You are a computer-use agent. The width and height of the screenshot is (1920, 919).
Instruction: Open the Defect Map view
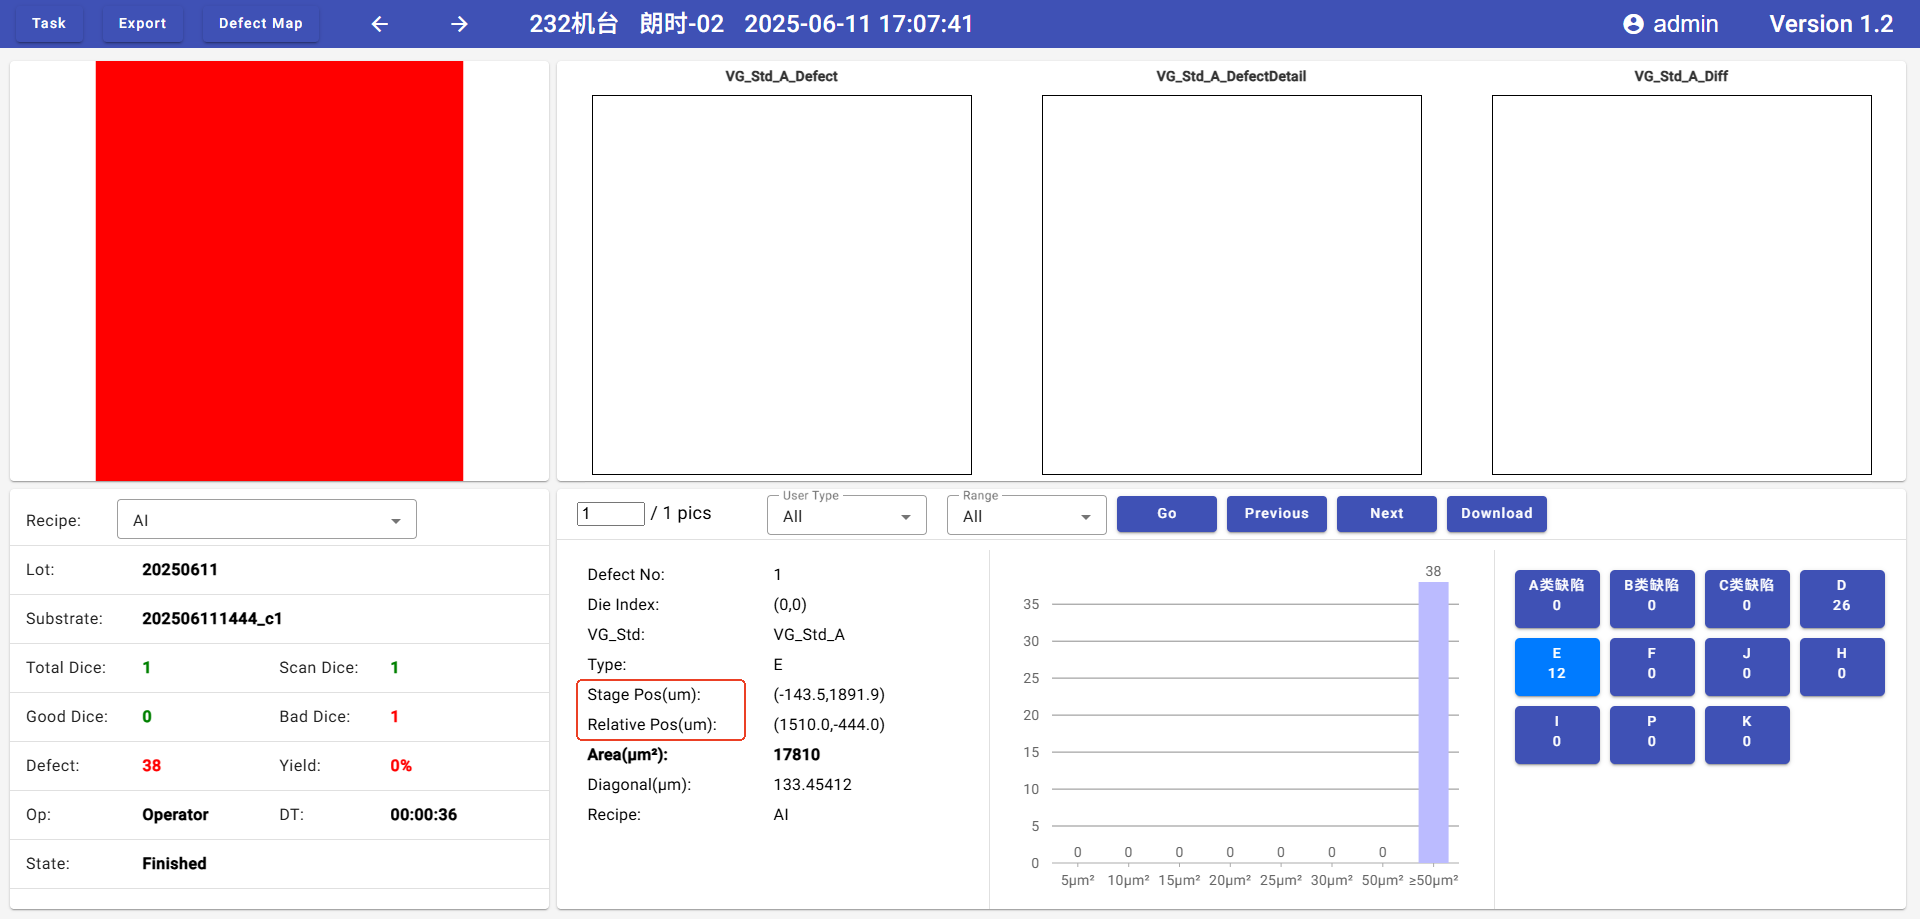coord(260,24)
